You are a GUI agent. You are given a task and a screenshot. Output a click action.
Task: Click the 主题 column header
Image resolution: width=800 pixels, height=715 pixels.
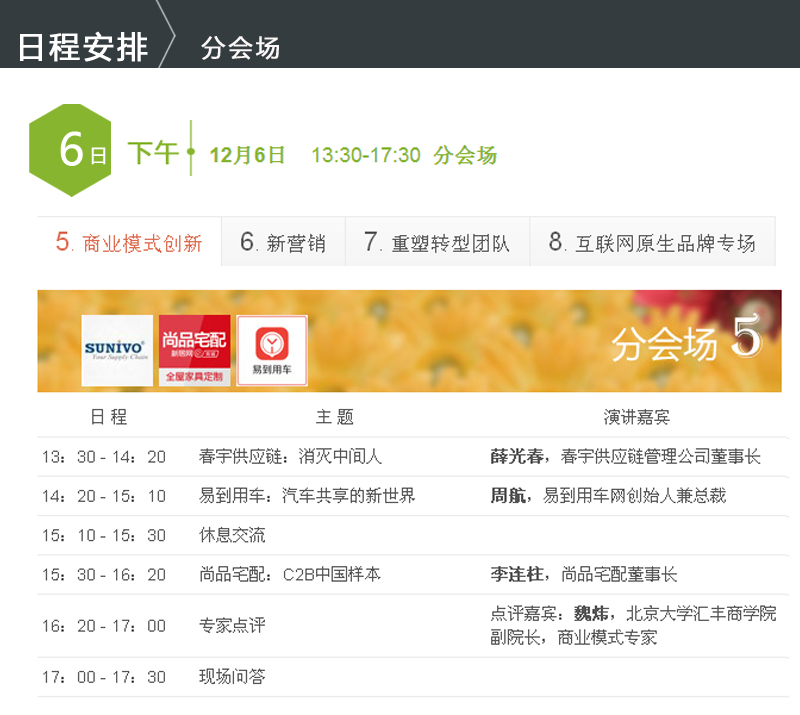click(335, 417)
